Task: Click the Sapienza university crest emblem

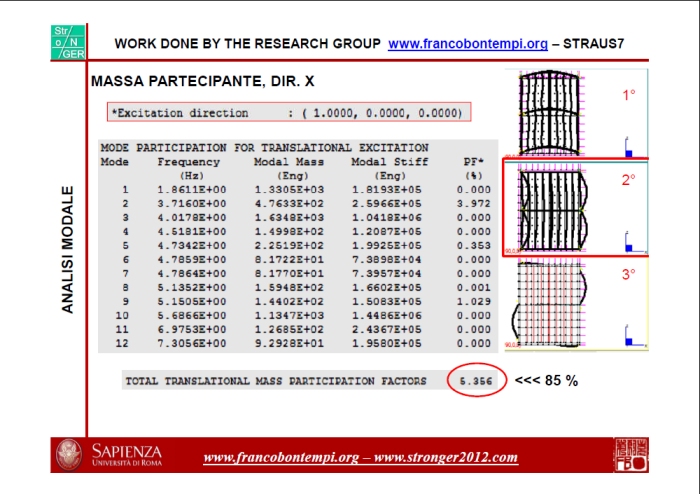Action: (x=69, y=456)
